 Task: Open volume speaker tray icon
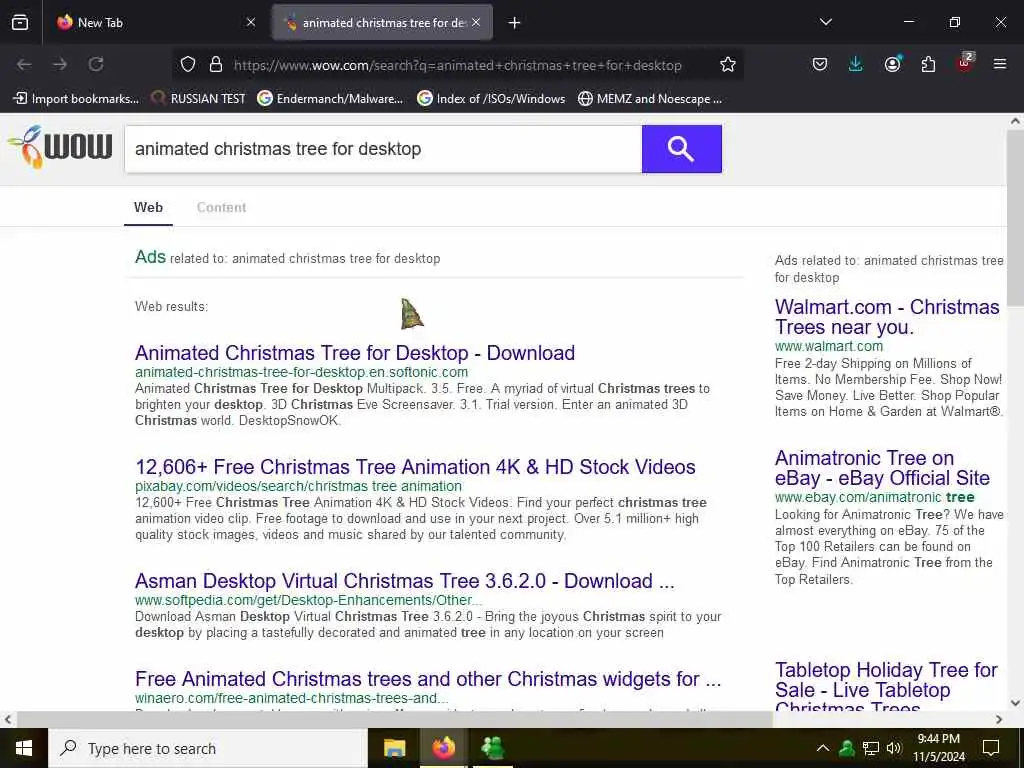pos(894,748)
